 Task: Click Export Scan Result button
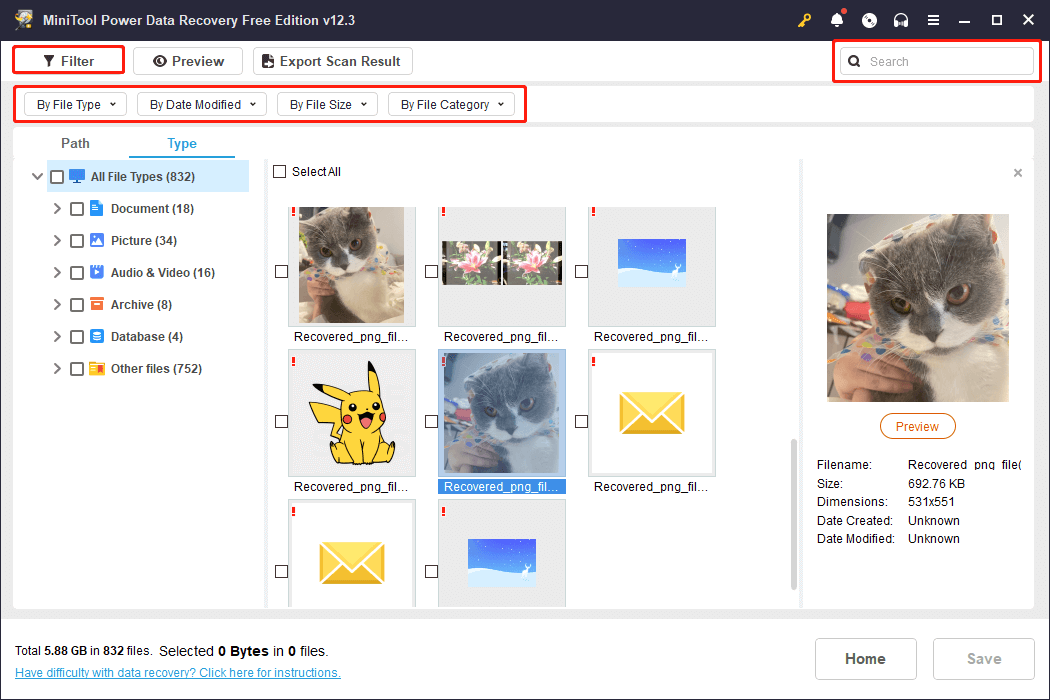333,61
